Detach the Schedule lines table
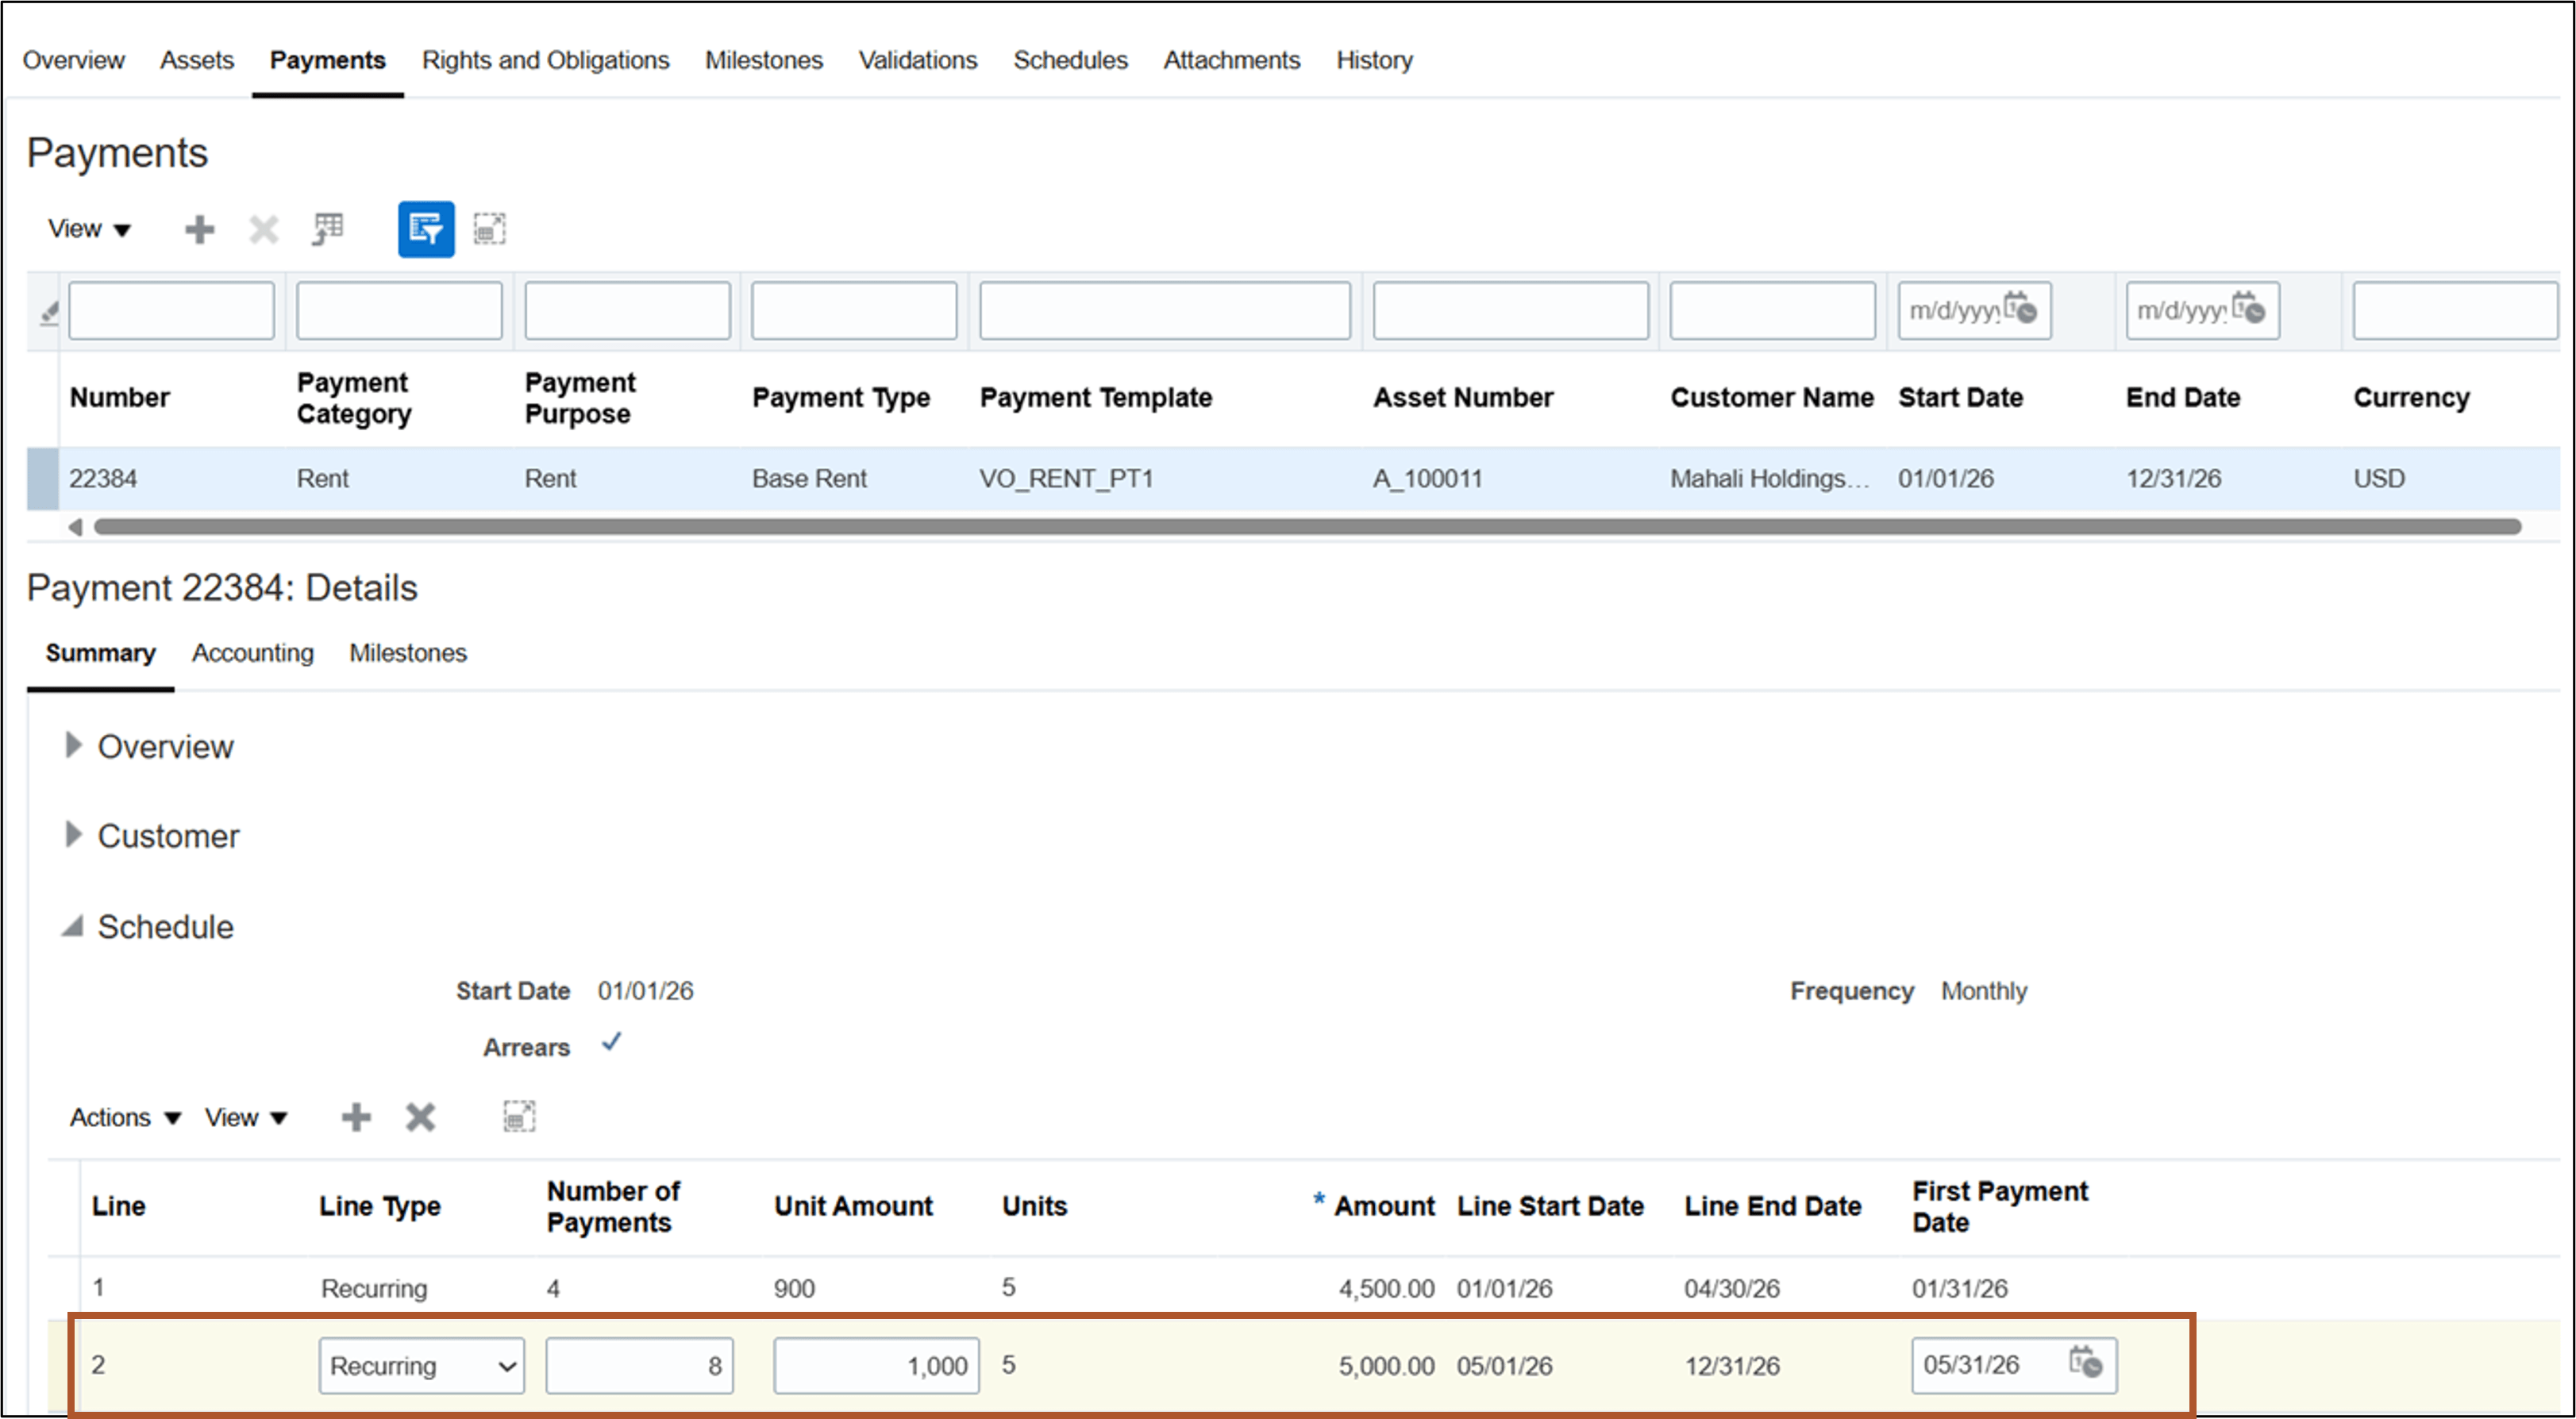The image size is (2576, 1419). tap(519, 1117)
